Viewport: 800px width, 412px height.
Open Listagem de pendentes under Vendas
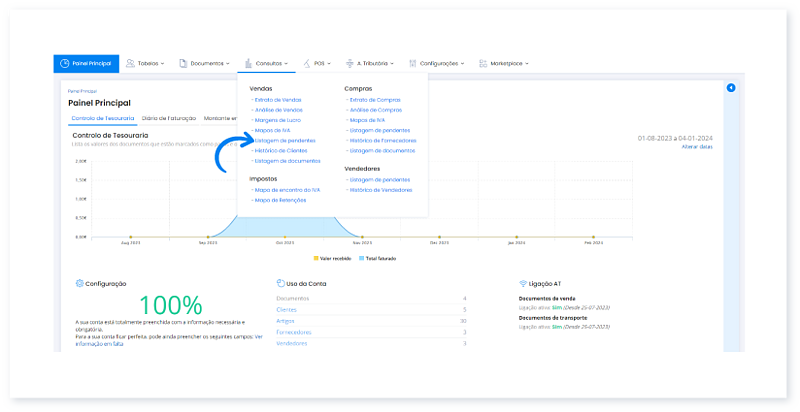(x=284, y=140)
